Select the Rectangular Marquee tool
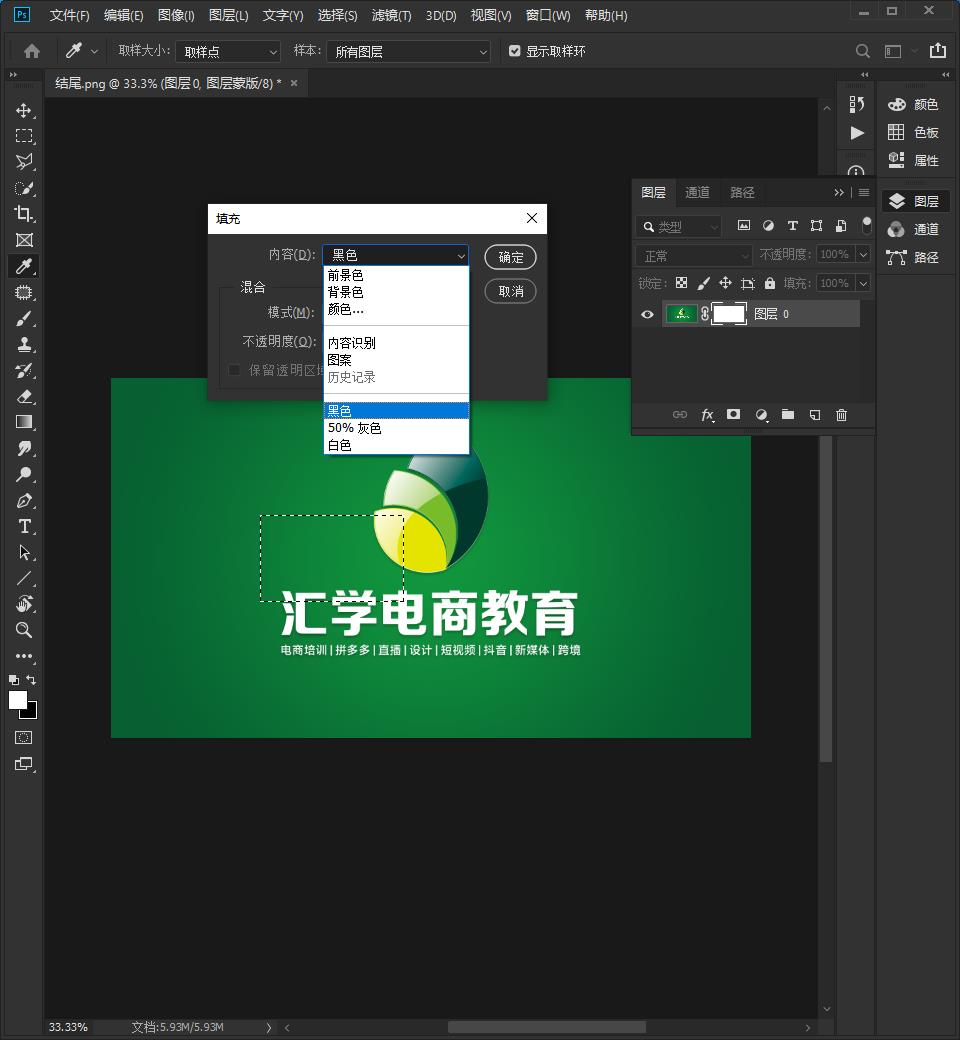The height and width of the screenshot is (1040, 960). pyautogui.click(x=24, y=136)
